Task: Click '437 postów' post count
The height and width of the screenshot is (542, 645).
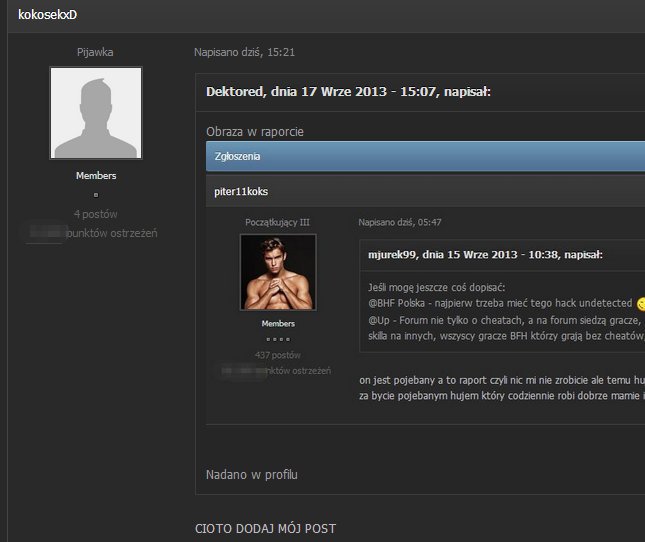Action: coord(278,355)
